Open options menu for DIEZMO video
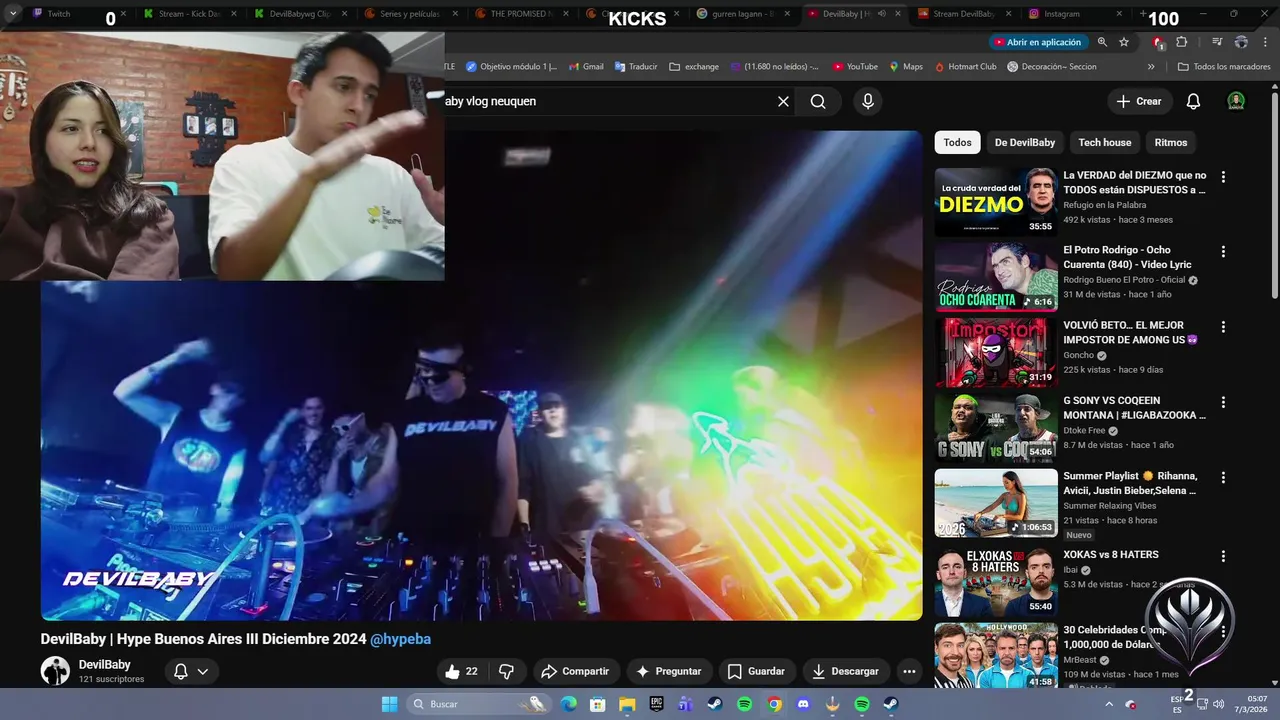Image resolution: width=1280 pixels, height=720 pixels. (x=1222, y=177)
